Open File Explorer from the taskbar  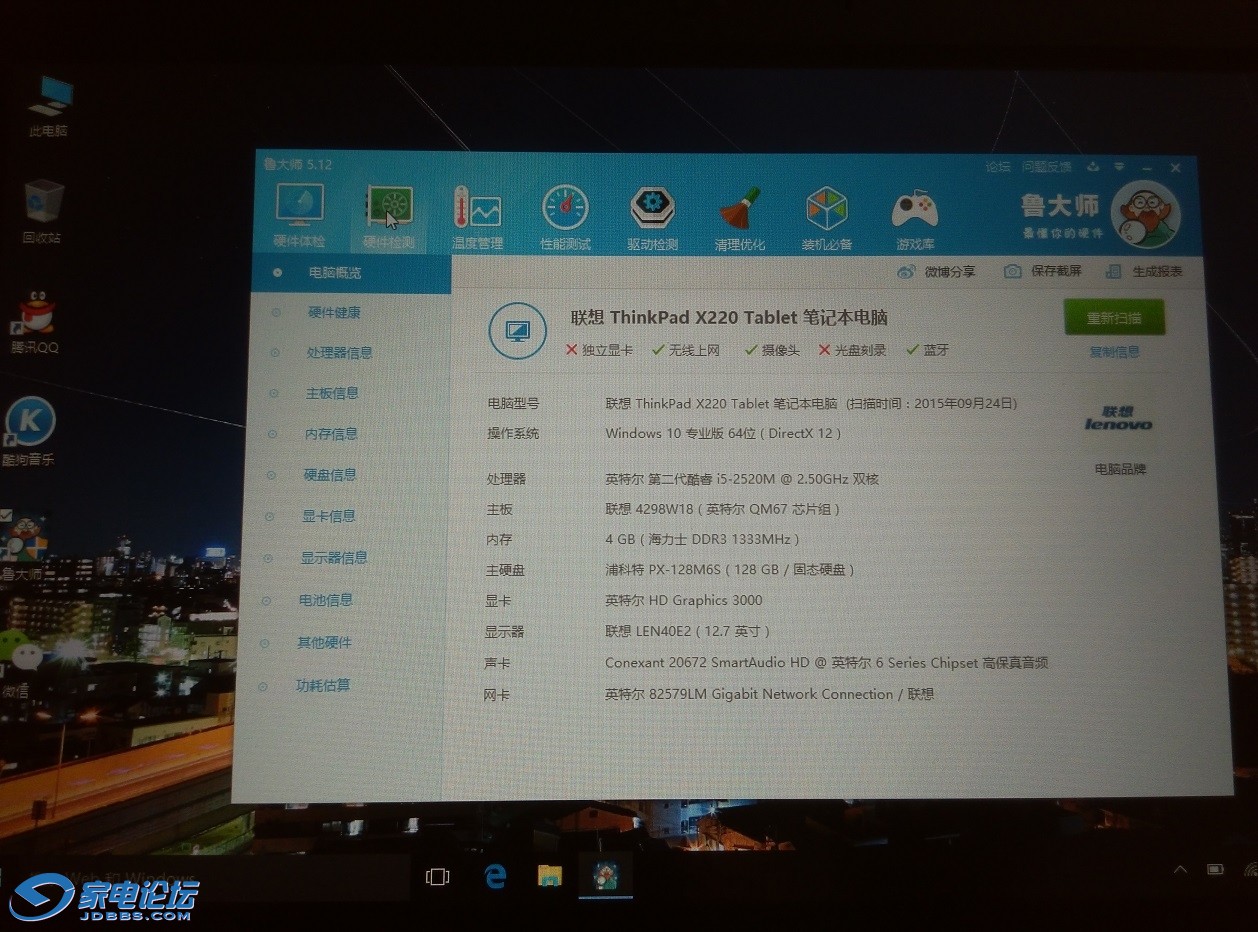coord(549,877)
